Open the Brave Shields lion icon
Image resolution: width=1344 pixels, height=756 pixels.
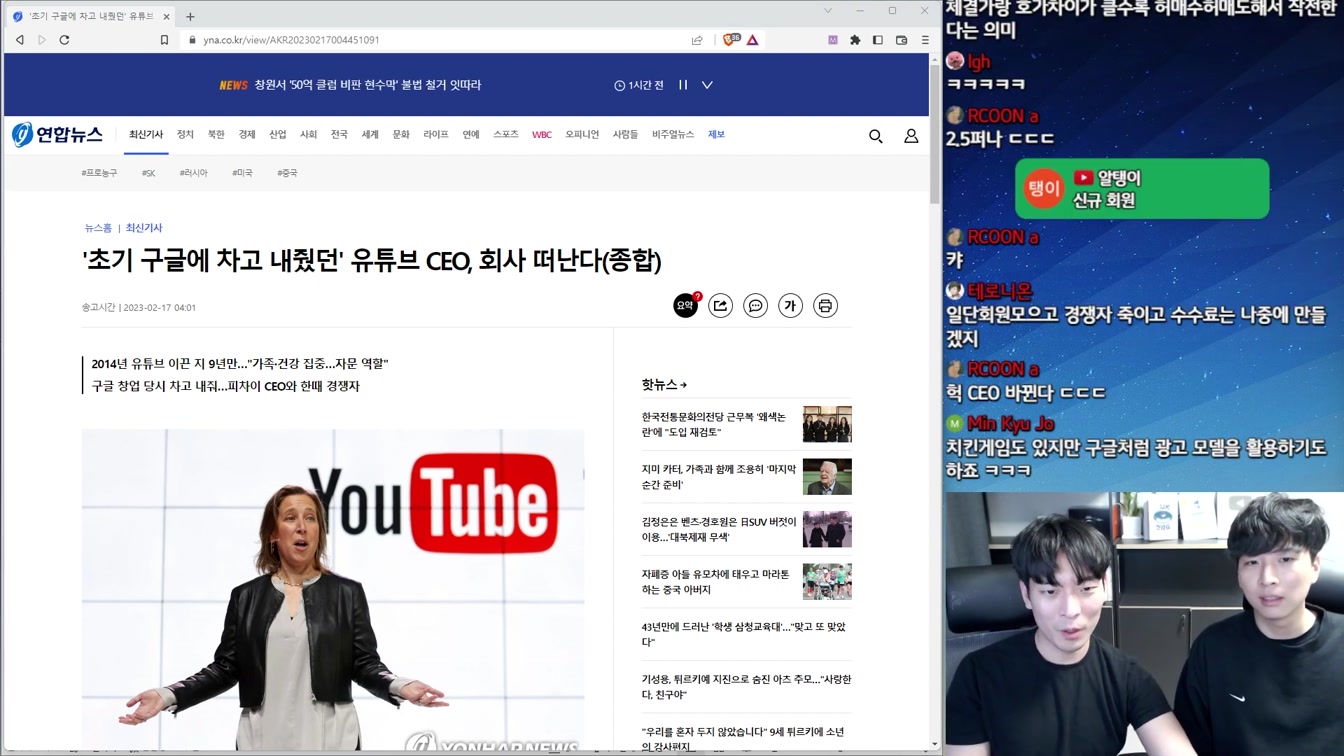[731, 40]
